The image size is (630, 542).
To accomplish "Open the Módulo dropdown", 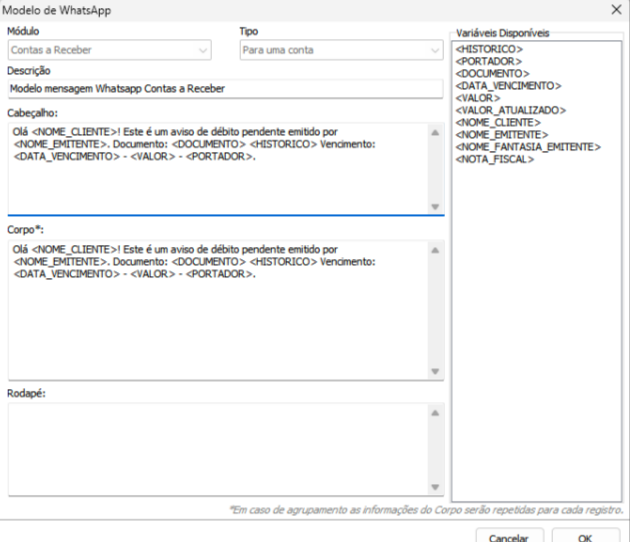I will (x=108, y=49).
